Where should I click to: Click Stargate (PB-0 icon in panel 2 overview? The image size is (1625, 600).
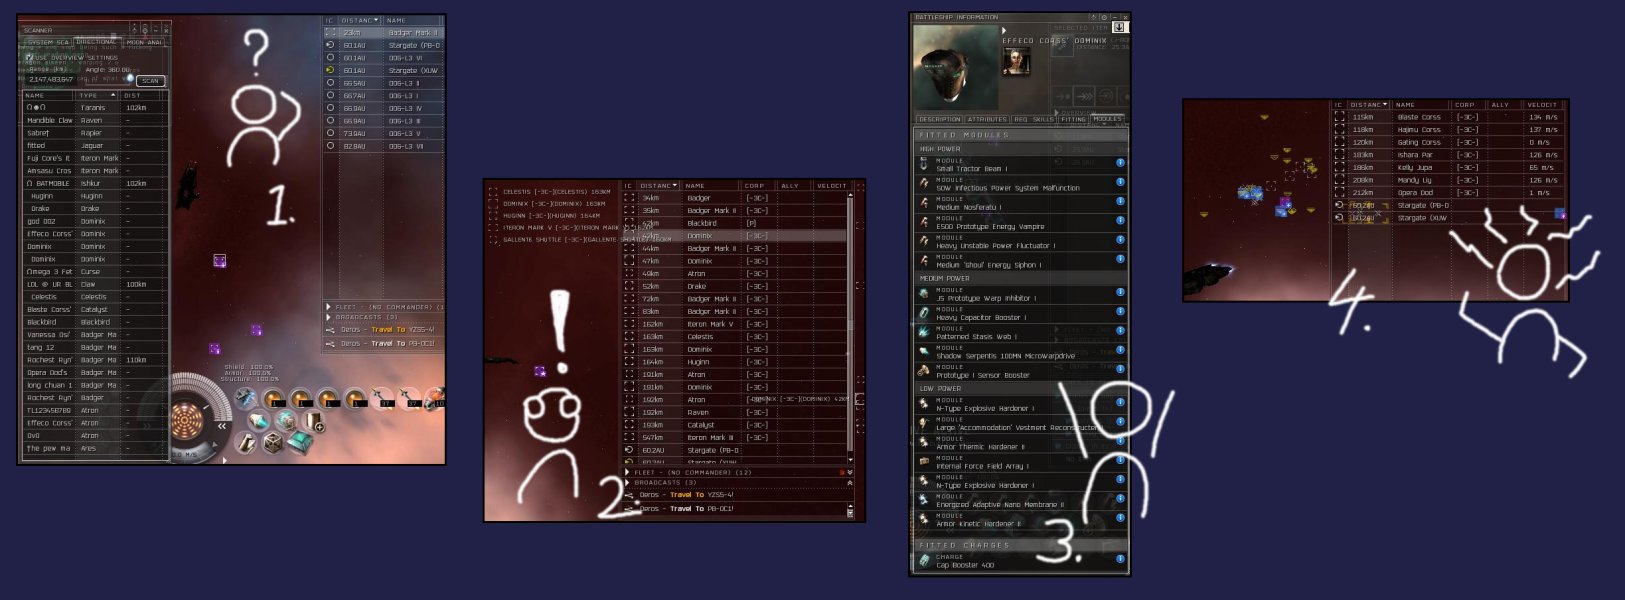point(629,450)
